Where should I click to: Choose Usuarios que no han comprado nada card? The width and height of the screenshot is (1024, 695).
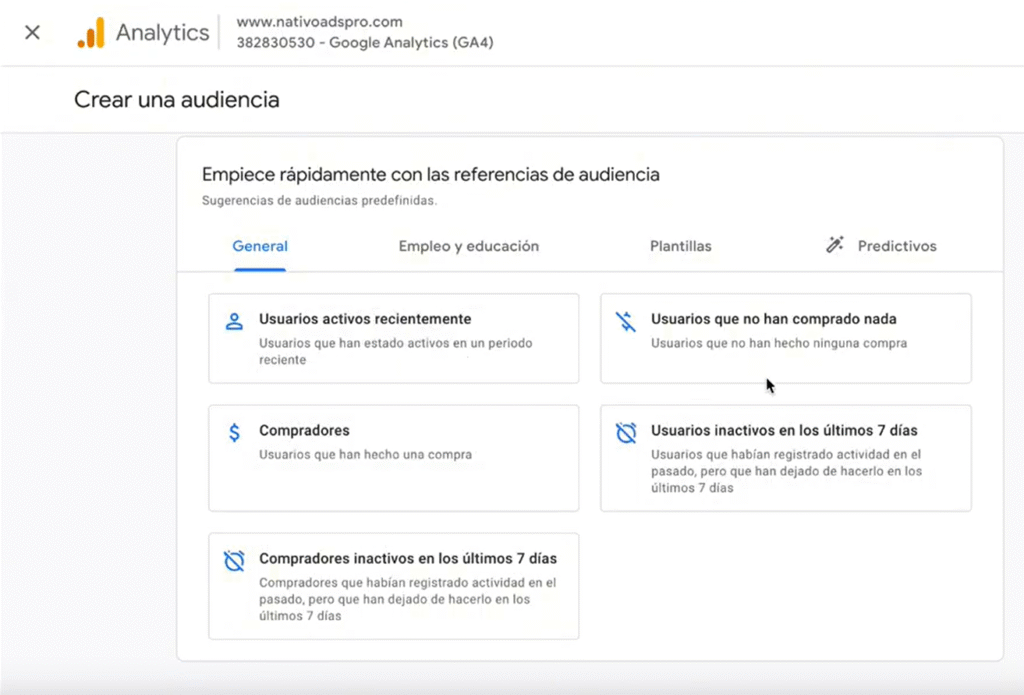786,338
